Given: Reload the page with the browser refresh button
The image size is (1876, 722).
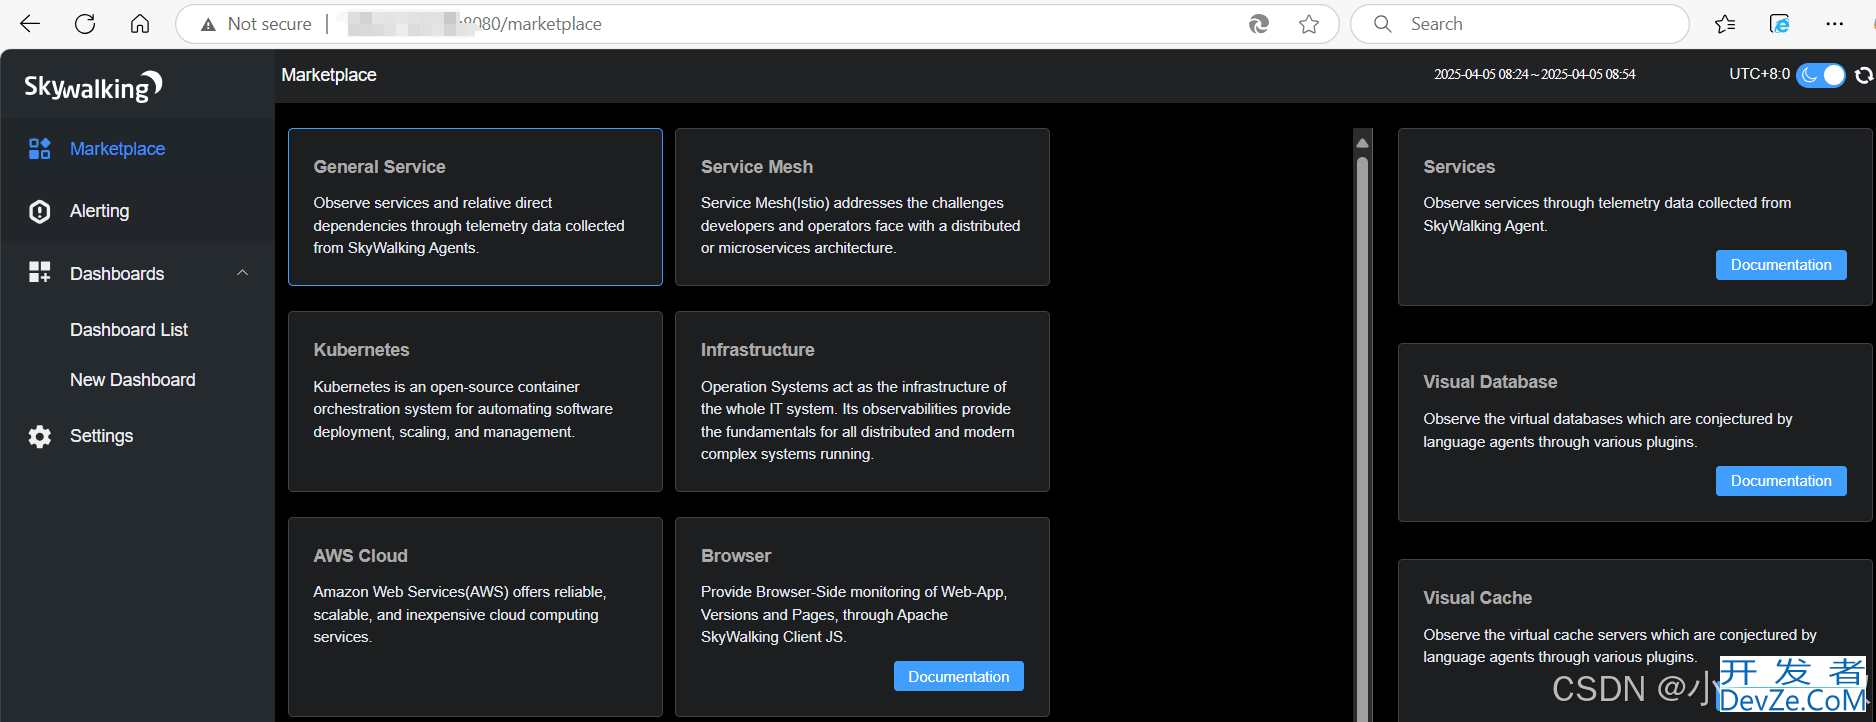Looking at the screenshot, I should [85, 24].
